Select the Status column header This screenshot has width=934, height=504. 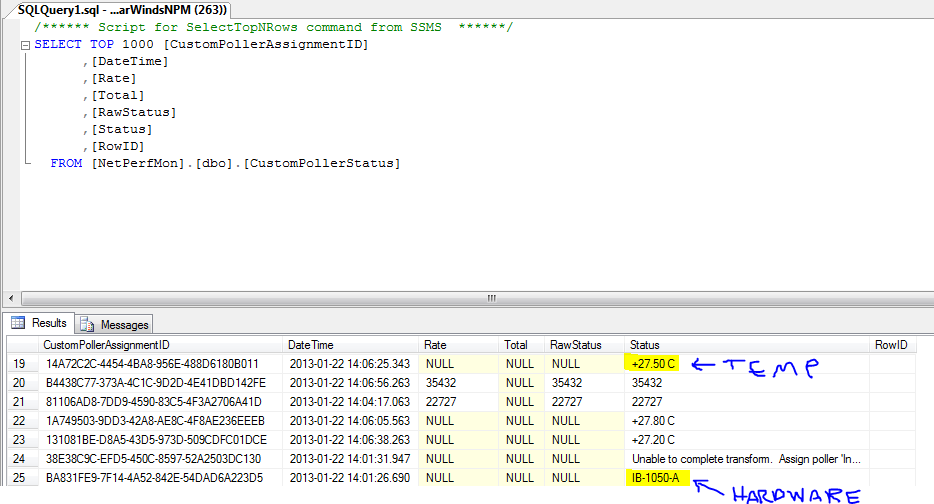[746, 345]
